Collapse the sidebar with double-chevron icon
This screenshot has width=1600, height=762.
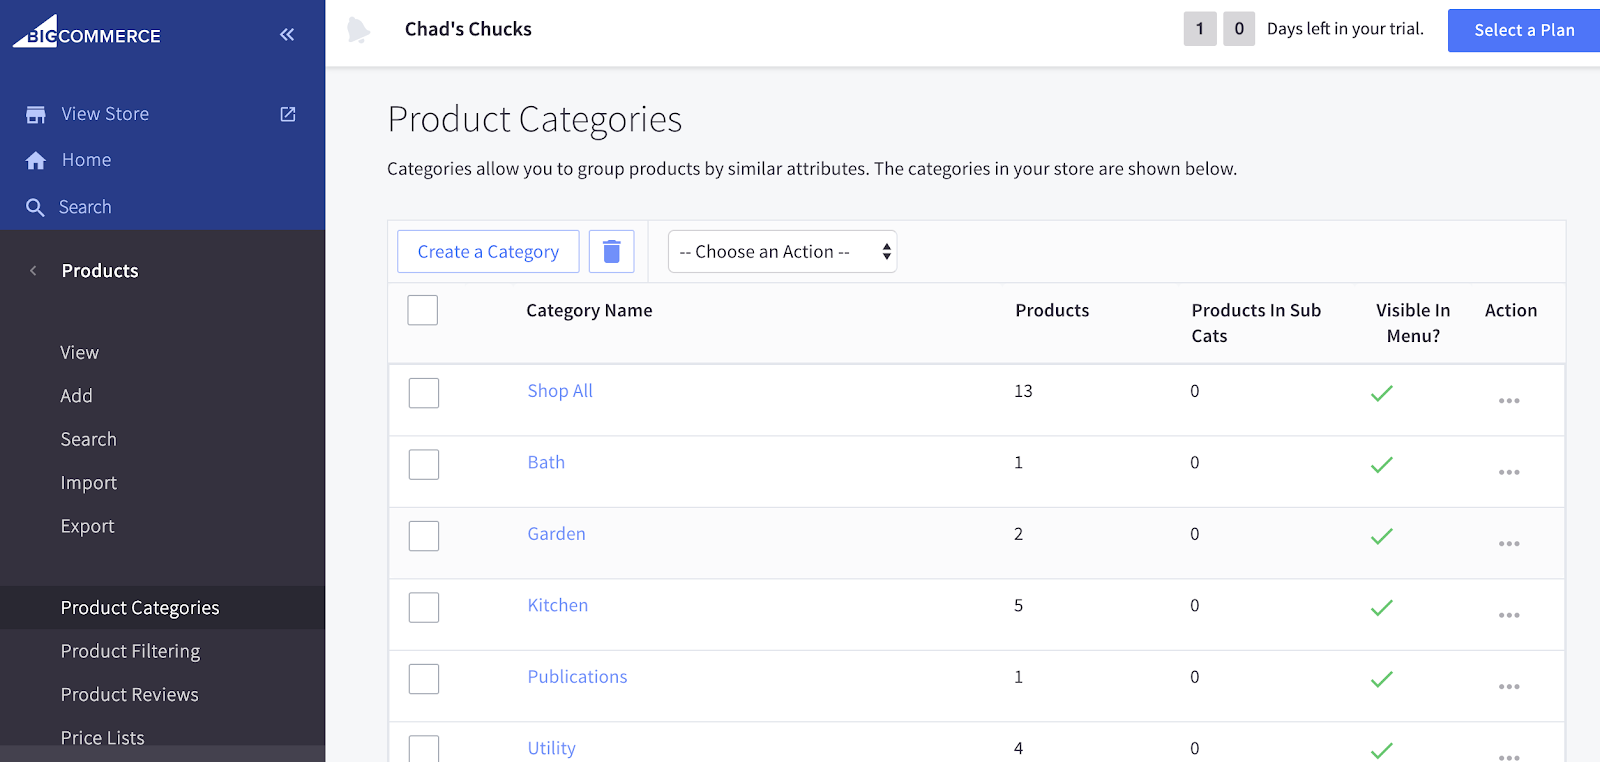click(287, 35)
